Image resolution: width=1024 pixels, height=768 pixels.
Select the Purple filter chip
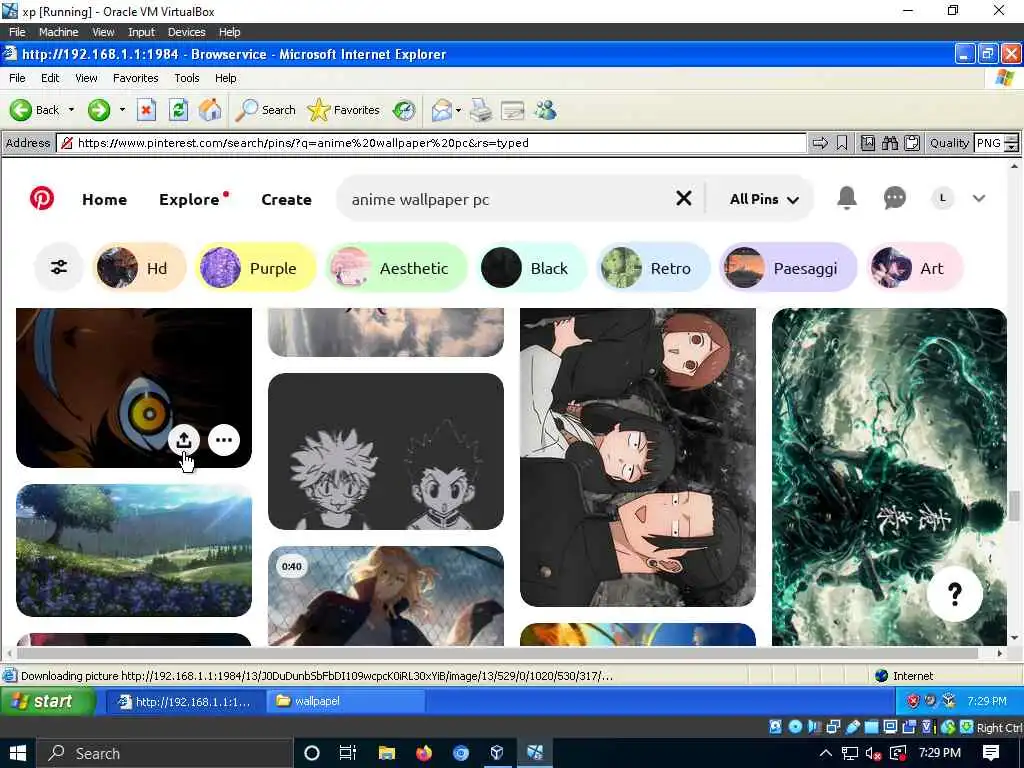pos(256,268)
